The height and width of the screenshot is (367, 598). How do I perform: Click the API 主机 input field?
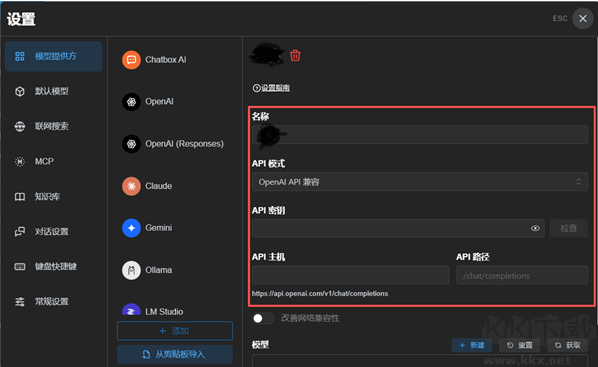[x=350, y=275]
